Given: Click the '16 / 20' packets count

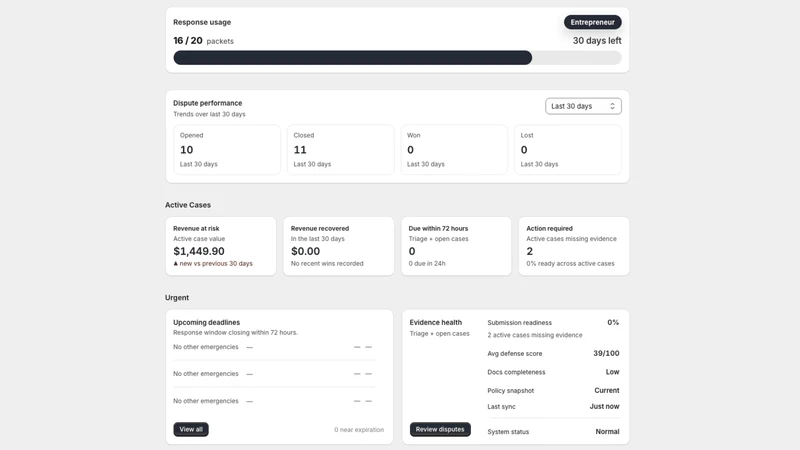Looking at the screenshot, I should pyautogui.click(x=188, y=40).
